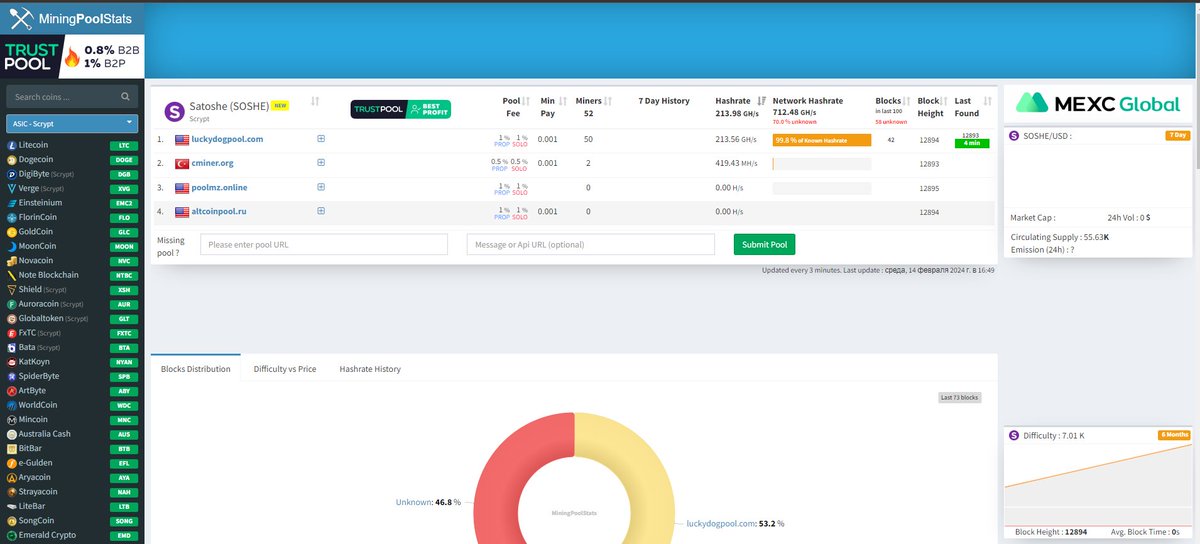Click the MiningPoolStats logo
This screenshot has width=1200, height=544.
point(72,17)
